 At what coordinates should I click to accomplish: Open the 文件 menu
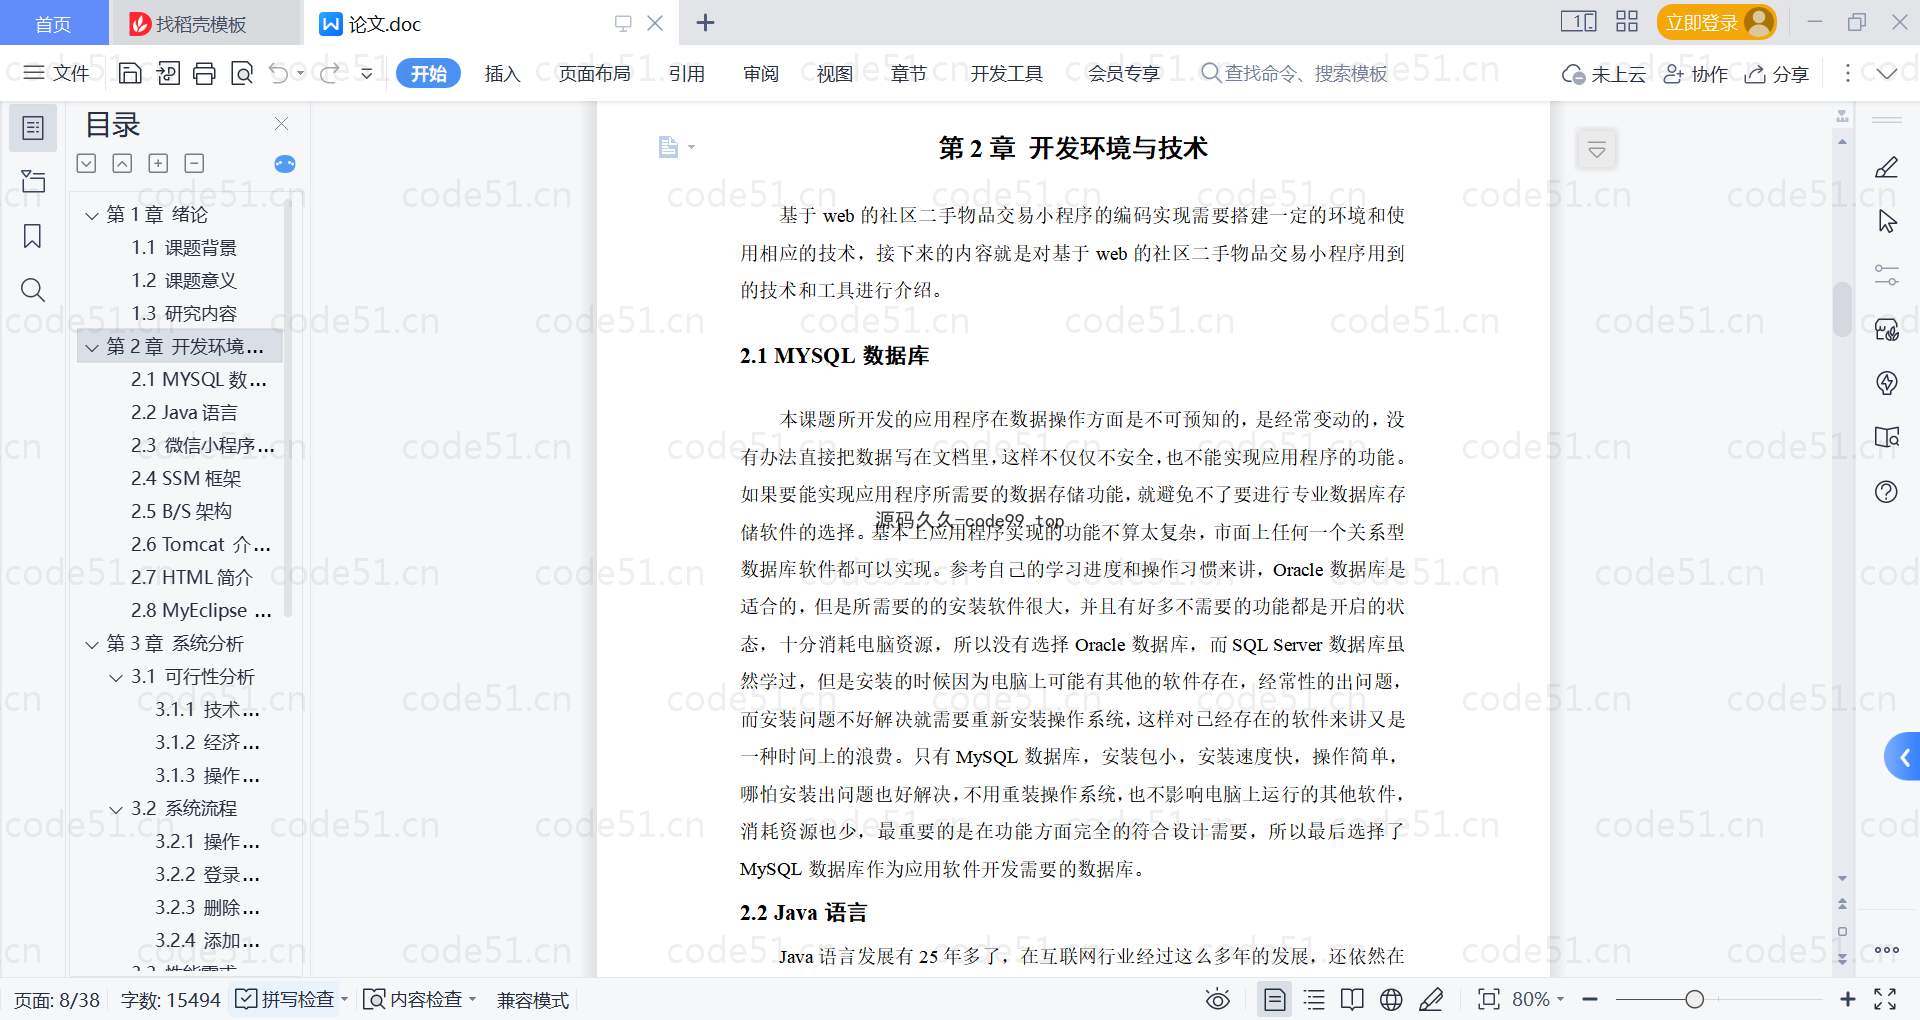[57, 73]
